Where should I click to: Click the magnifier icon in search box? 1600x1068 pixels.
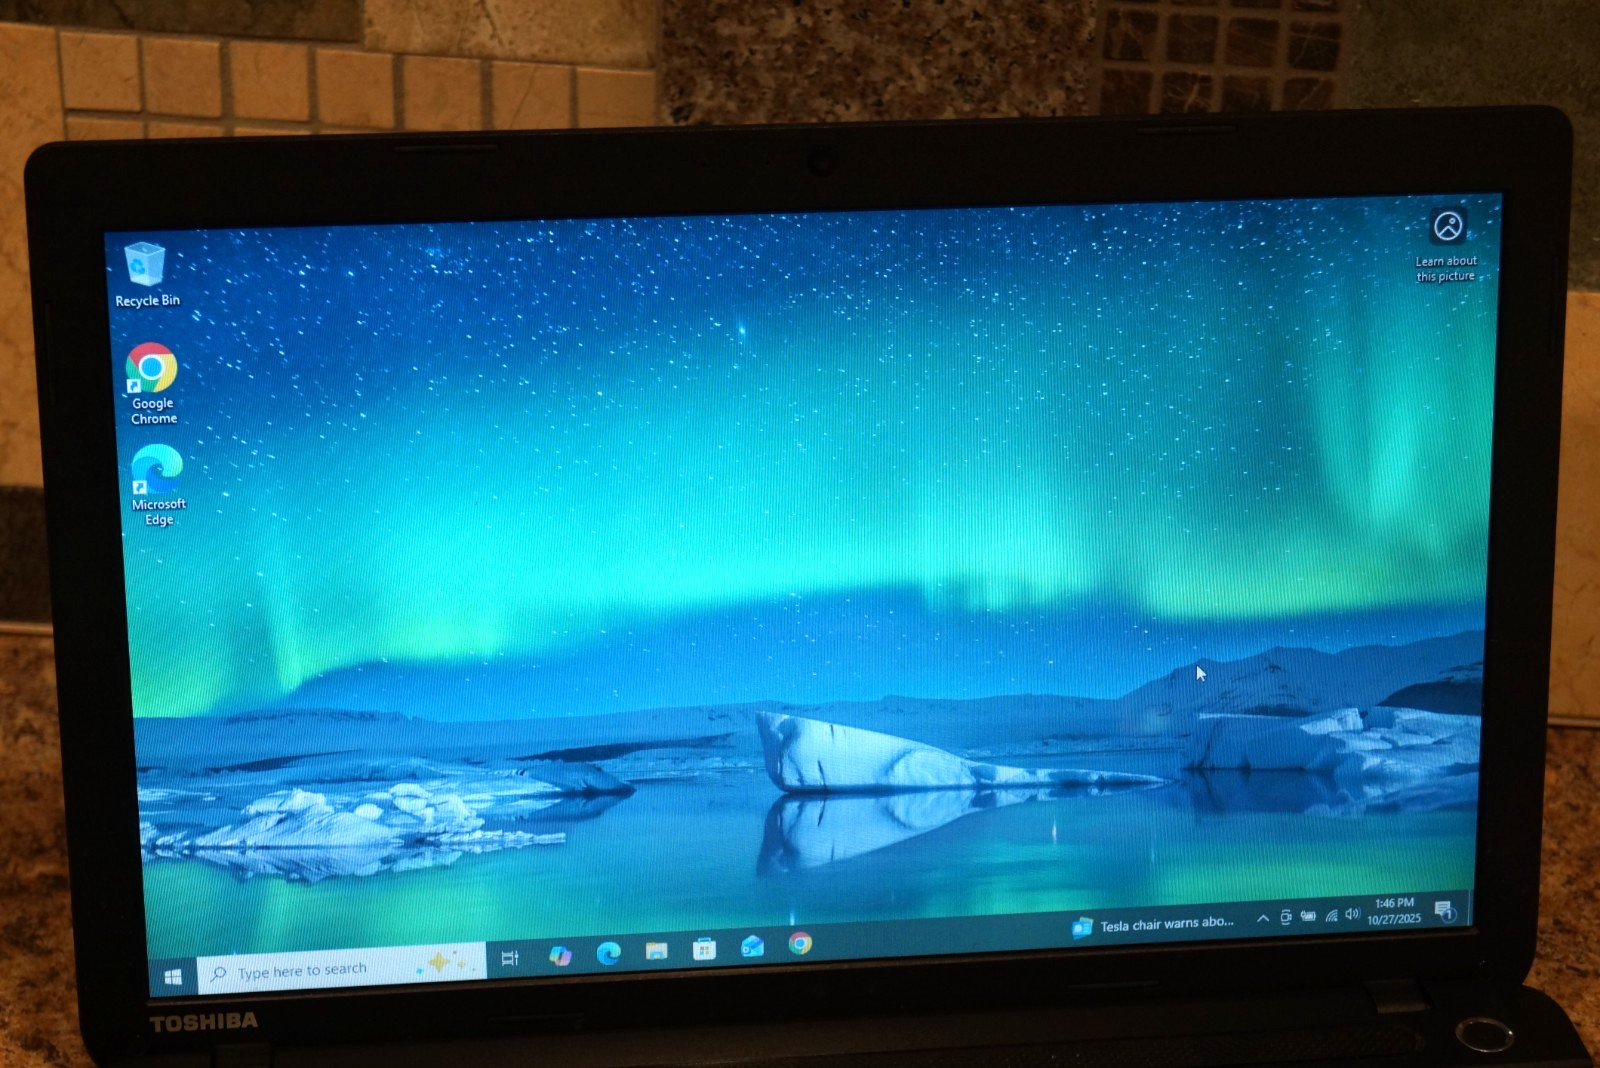pyautogui.click(x=218, y=974)
